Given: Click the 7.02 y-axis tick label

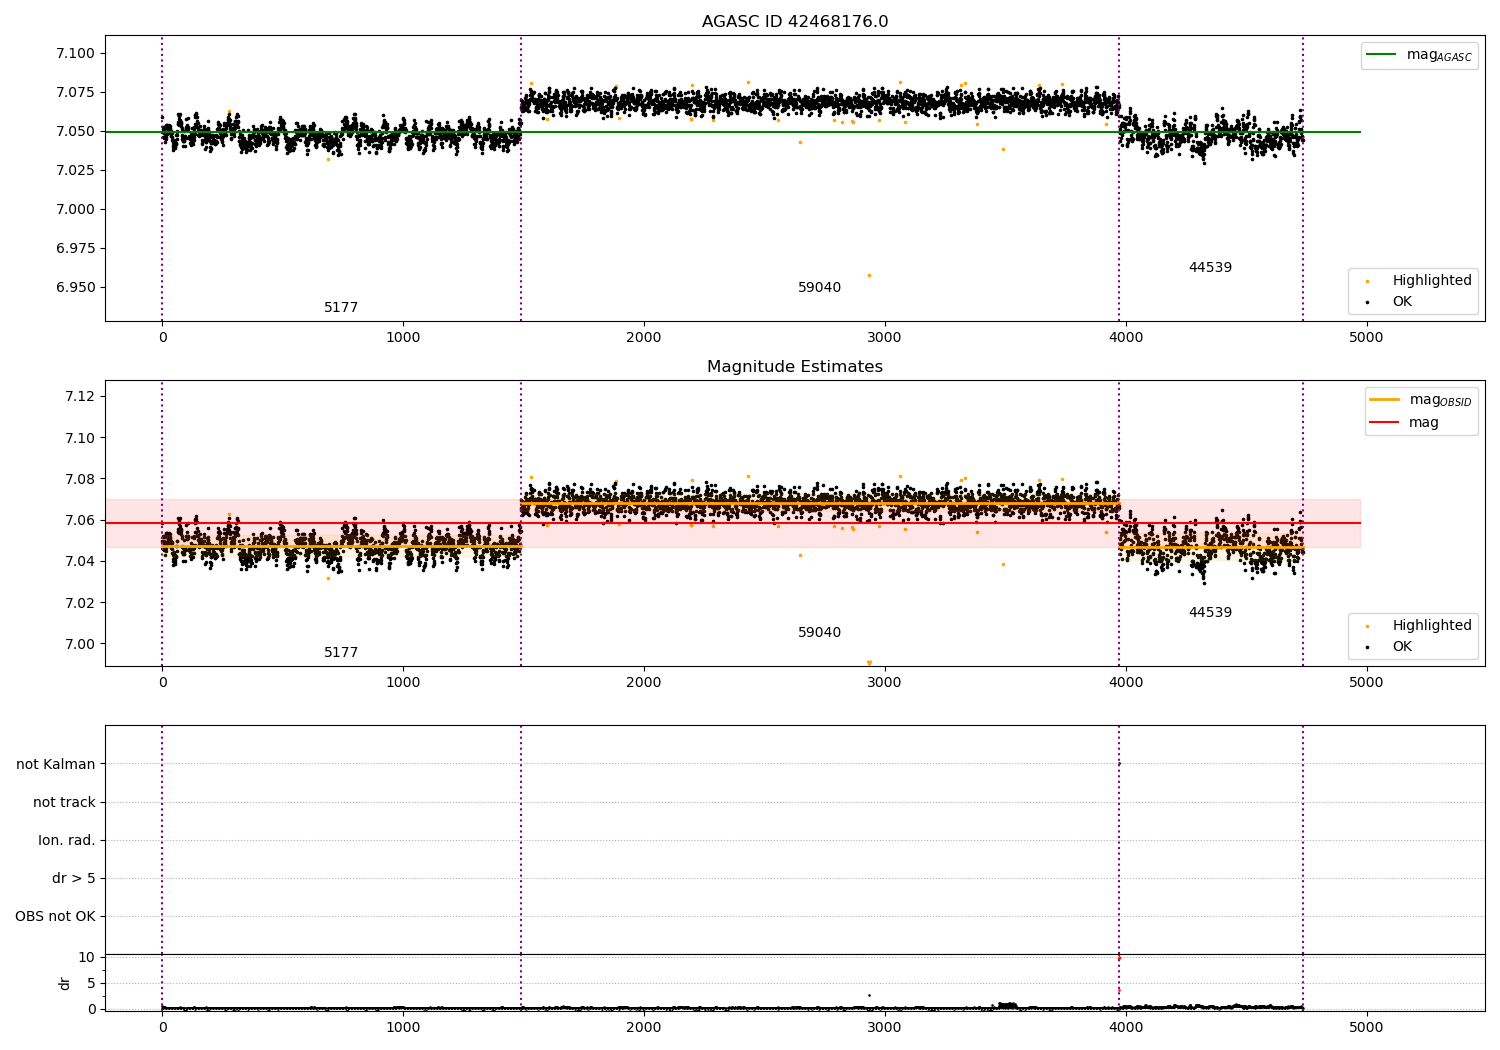Looking at the screenshot, I should point(80,603).
